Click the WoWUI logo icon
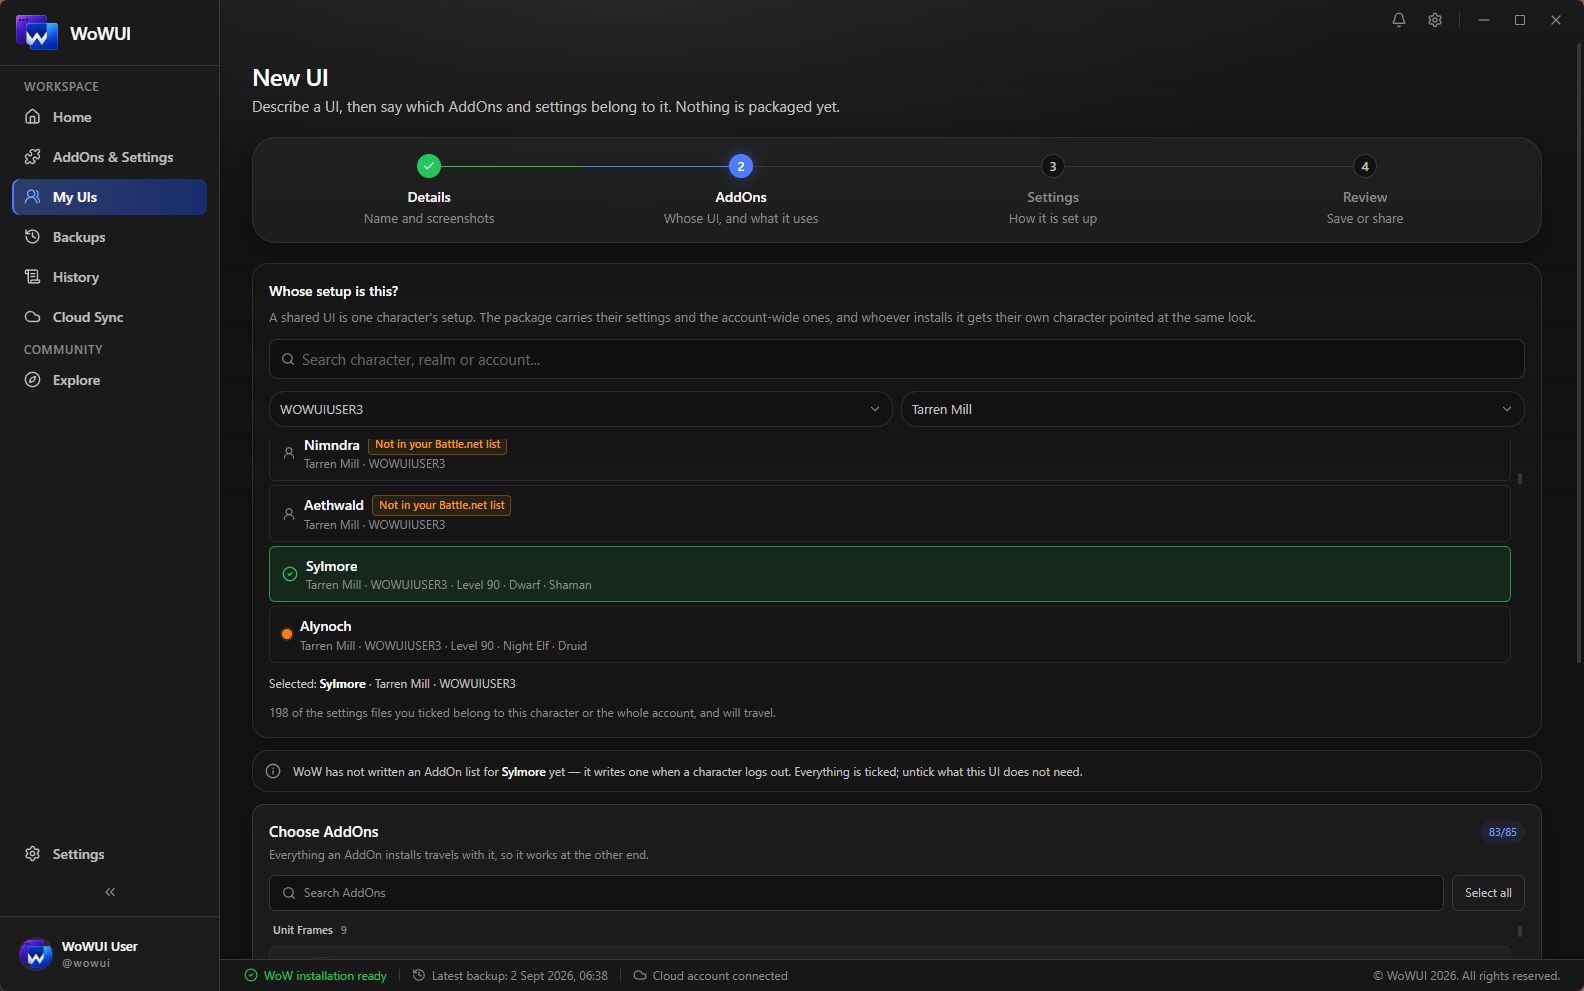The height and width of the screenshot is (991, 1584). [36, 33]
